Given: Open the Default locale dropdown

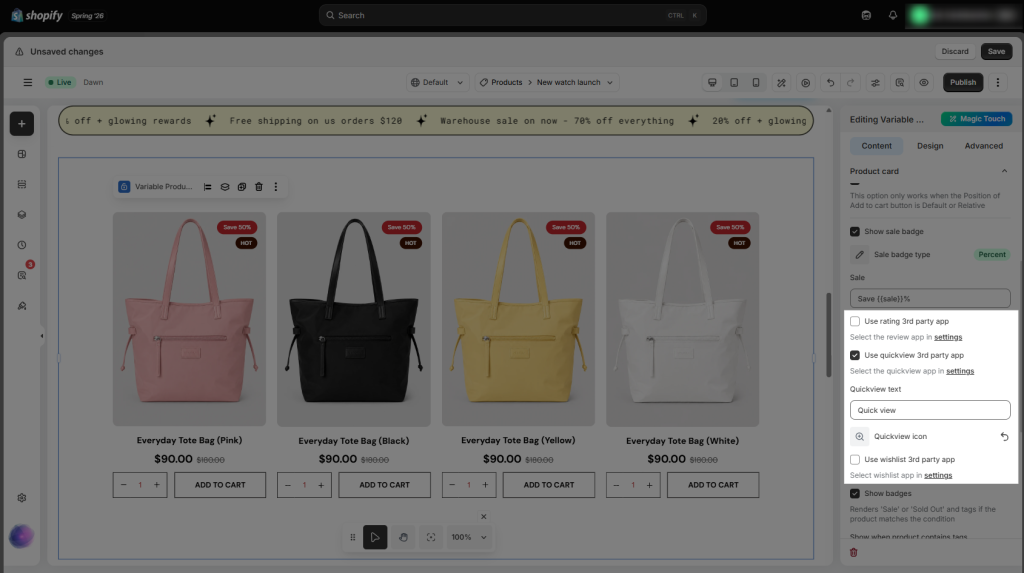Looking at the screenshot, I should pyautogui.click(x=437, y=82).
